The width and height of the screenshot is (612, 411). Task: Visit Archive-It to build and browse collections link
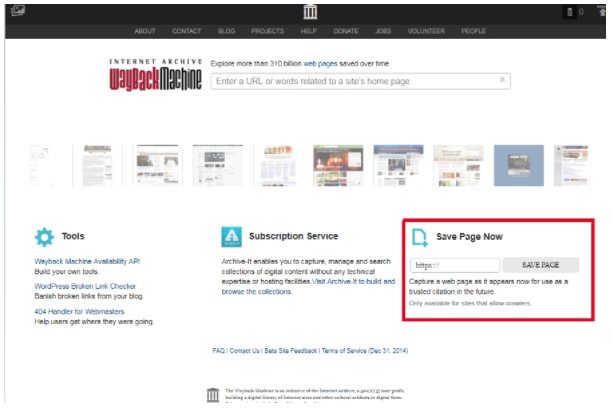(308, 286)
